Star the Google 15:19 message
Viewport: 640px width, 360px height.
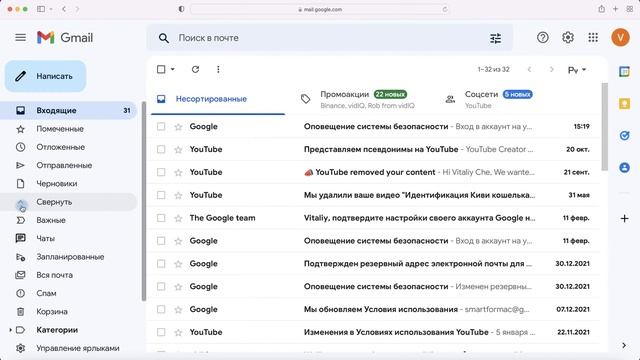(178, 127)
